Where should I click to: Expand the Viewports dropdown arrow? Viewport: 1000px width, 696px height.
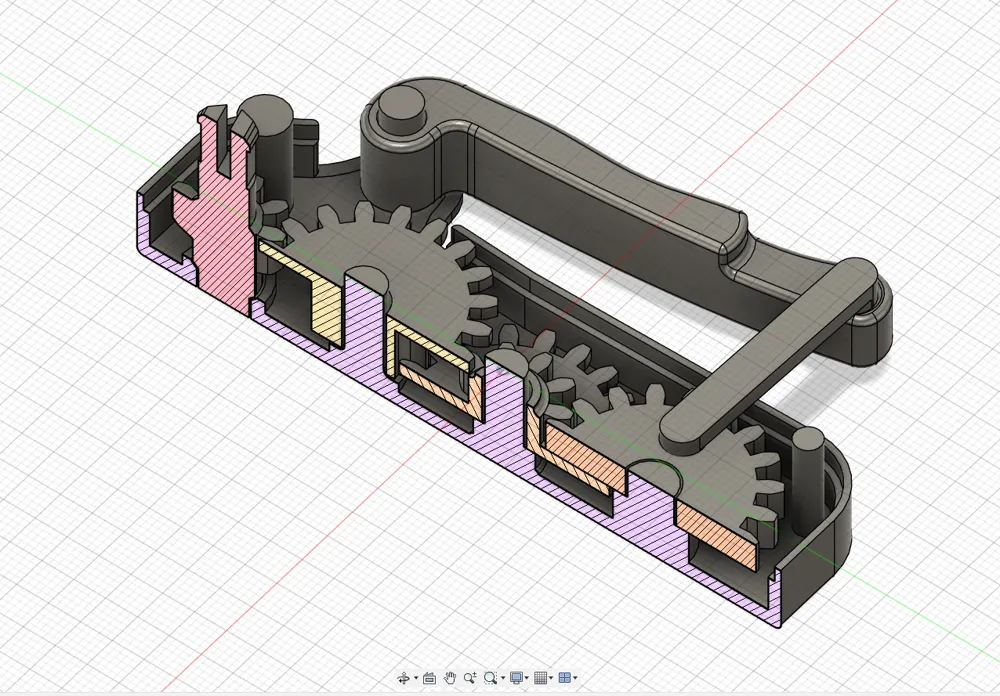tap(576, 678)
